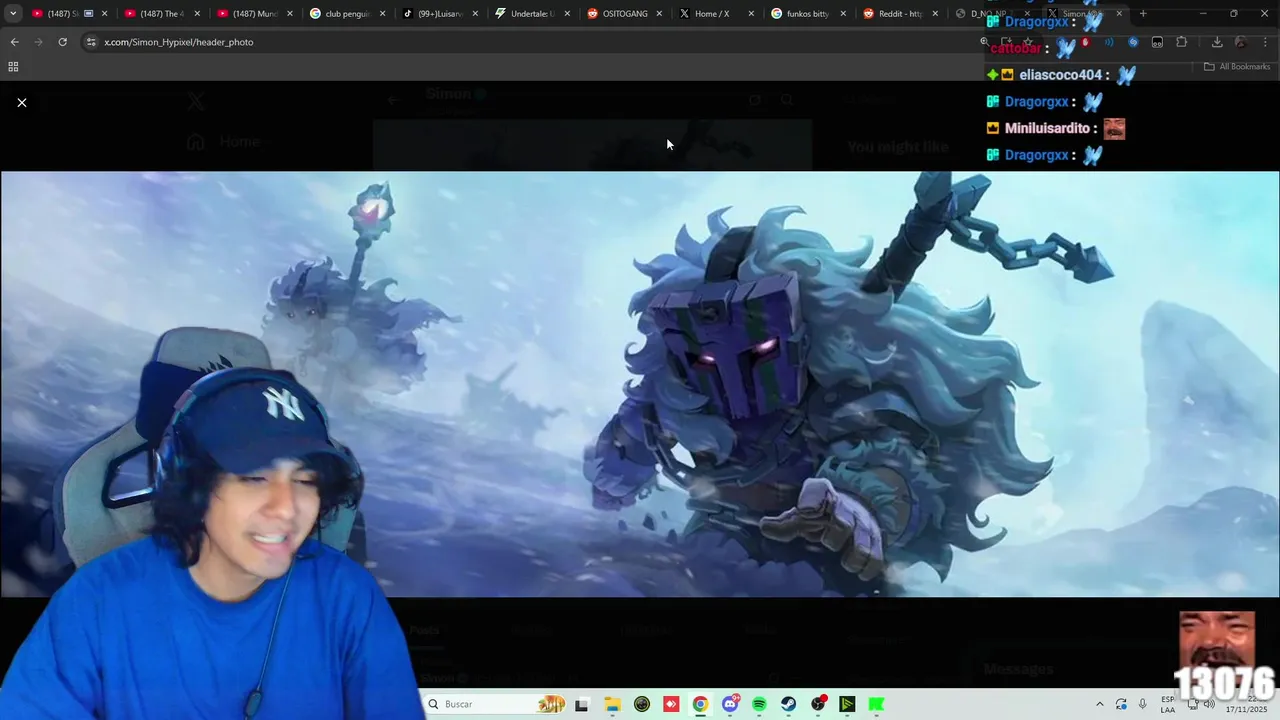Reload the current page

pyautogui.click(x=62, y=42)
